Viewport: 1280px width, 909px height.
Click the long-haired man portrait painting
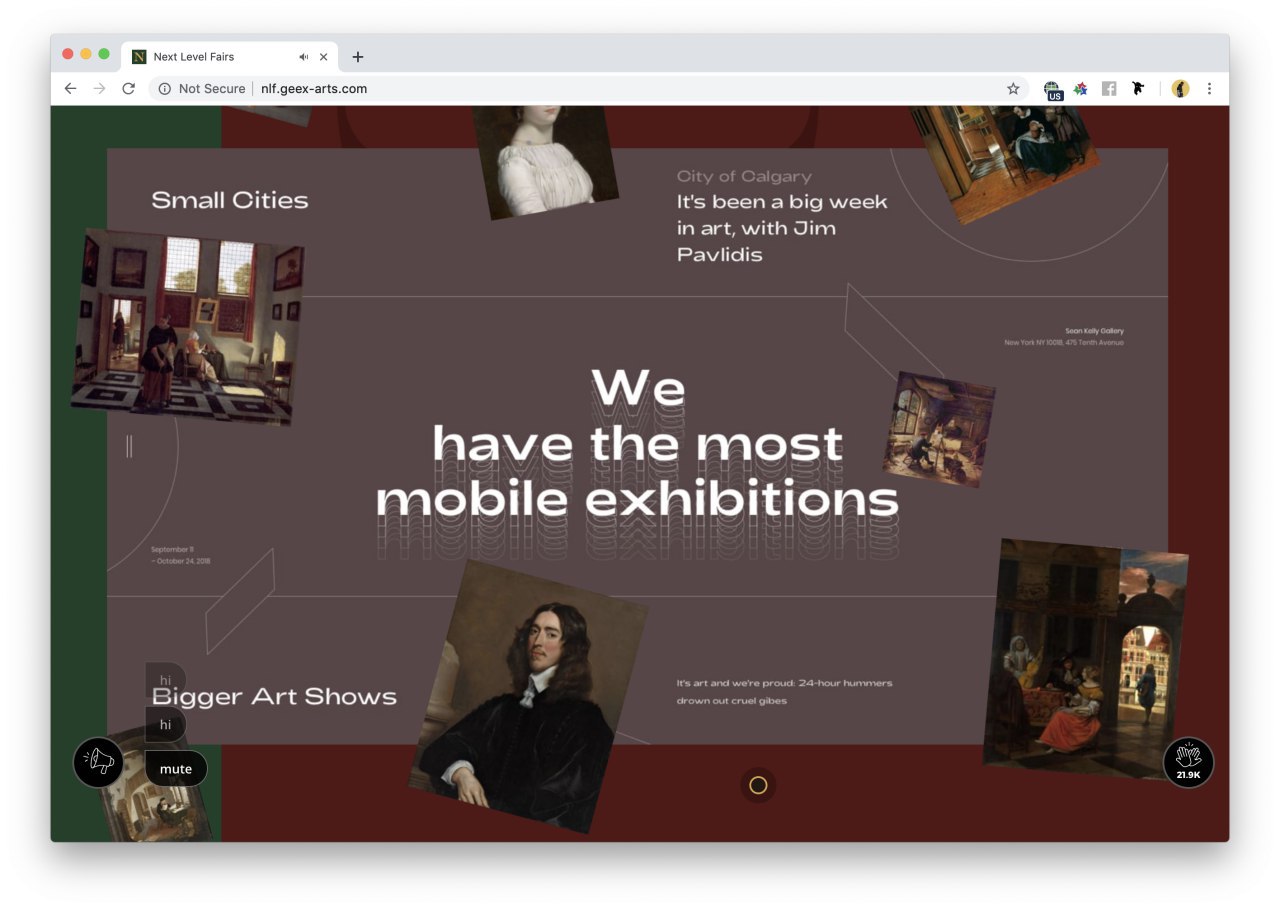click(528, 696)
